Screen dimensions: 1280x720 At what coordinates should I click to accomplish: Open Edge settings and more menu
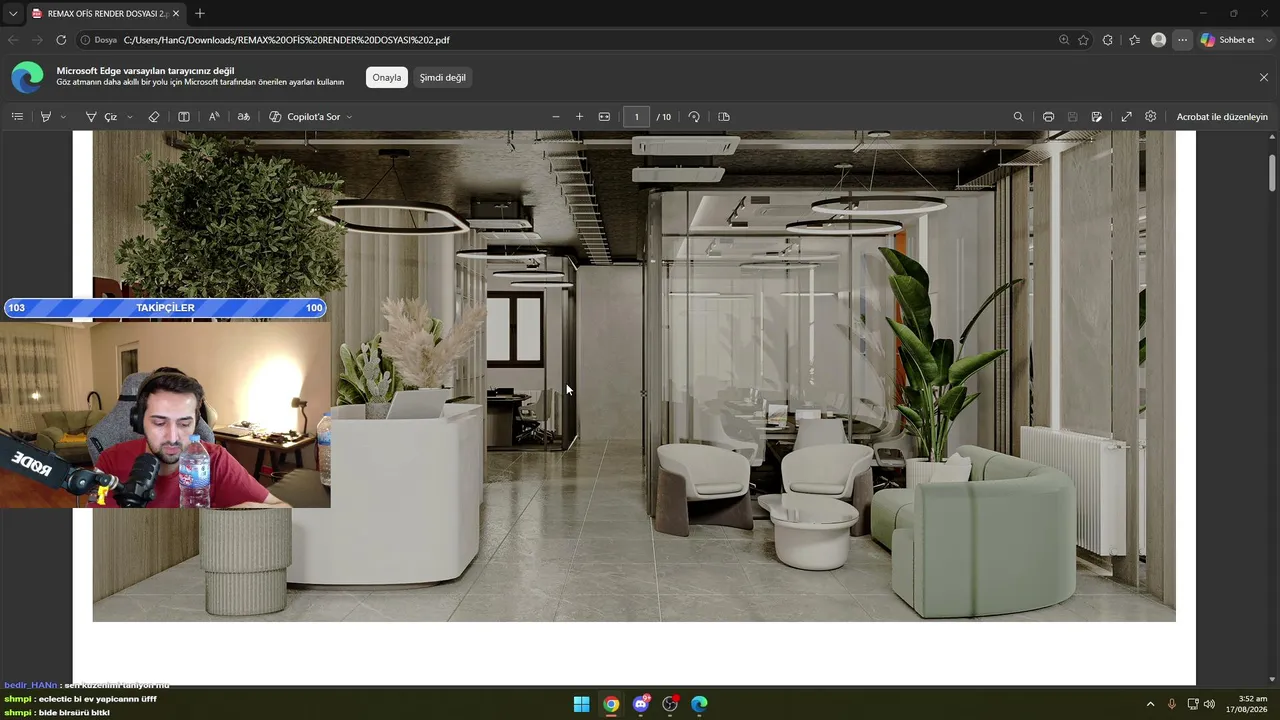coord(1182,40)
